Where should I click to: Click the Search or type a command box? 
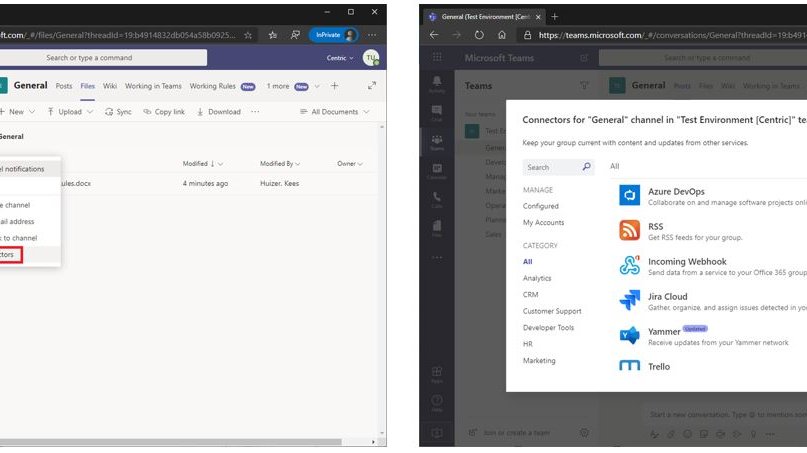click(x=103, y=58)
